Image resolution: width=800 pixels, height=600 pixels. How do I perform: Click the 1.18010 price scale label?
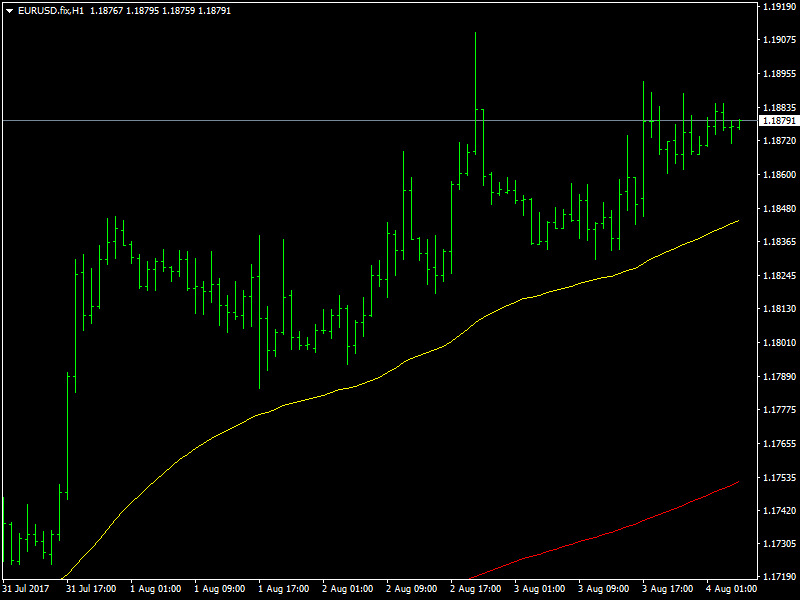coord(779,342)
